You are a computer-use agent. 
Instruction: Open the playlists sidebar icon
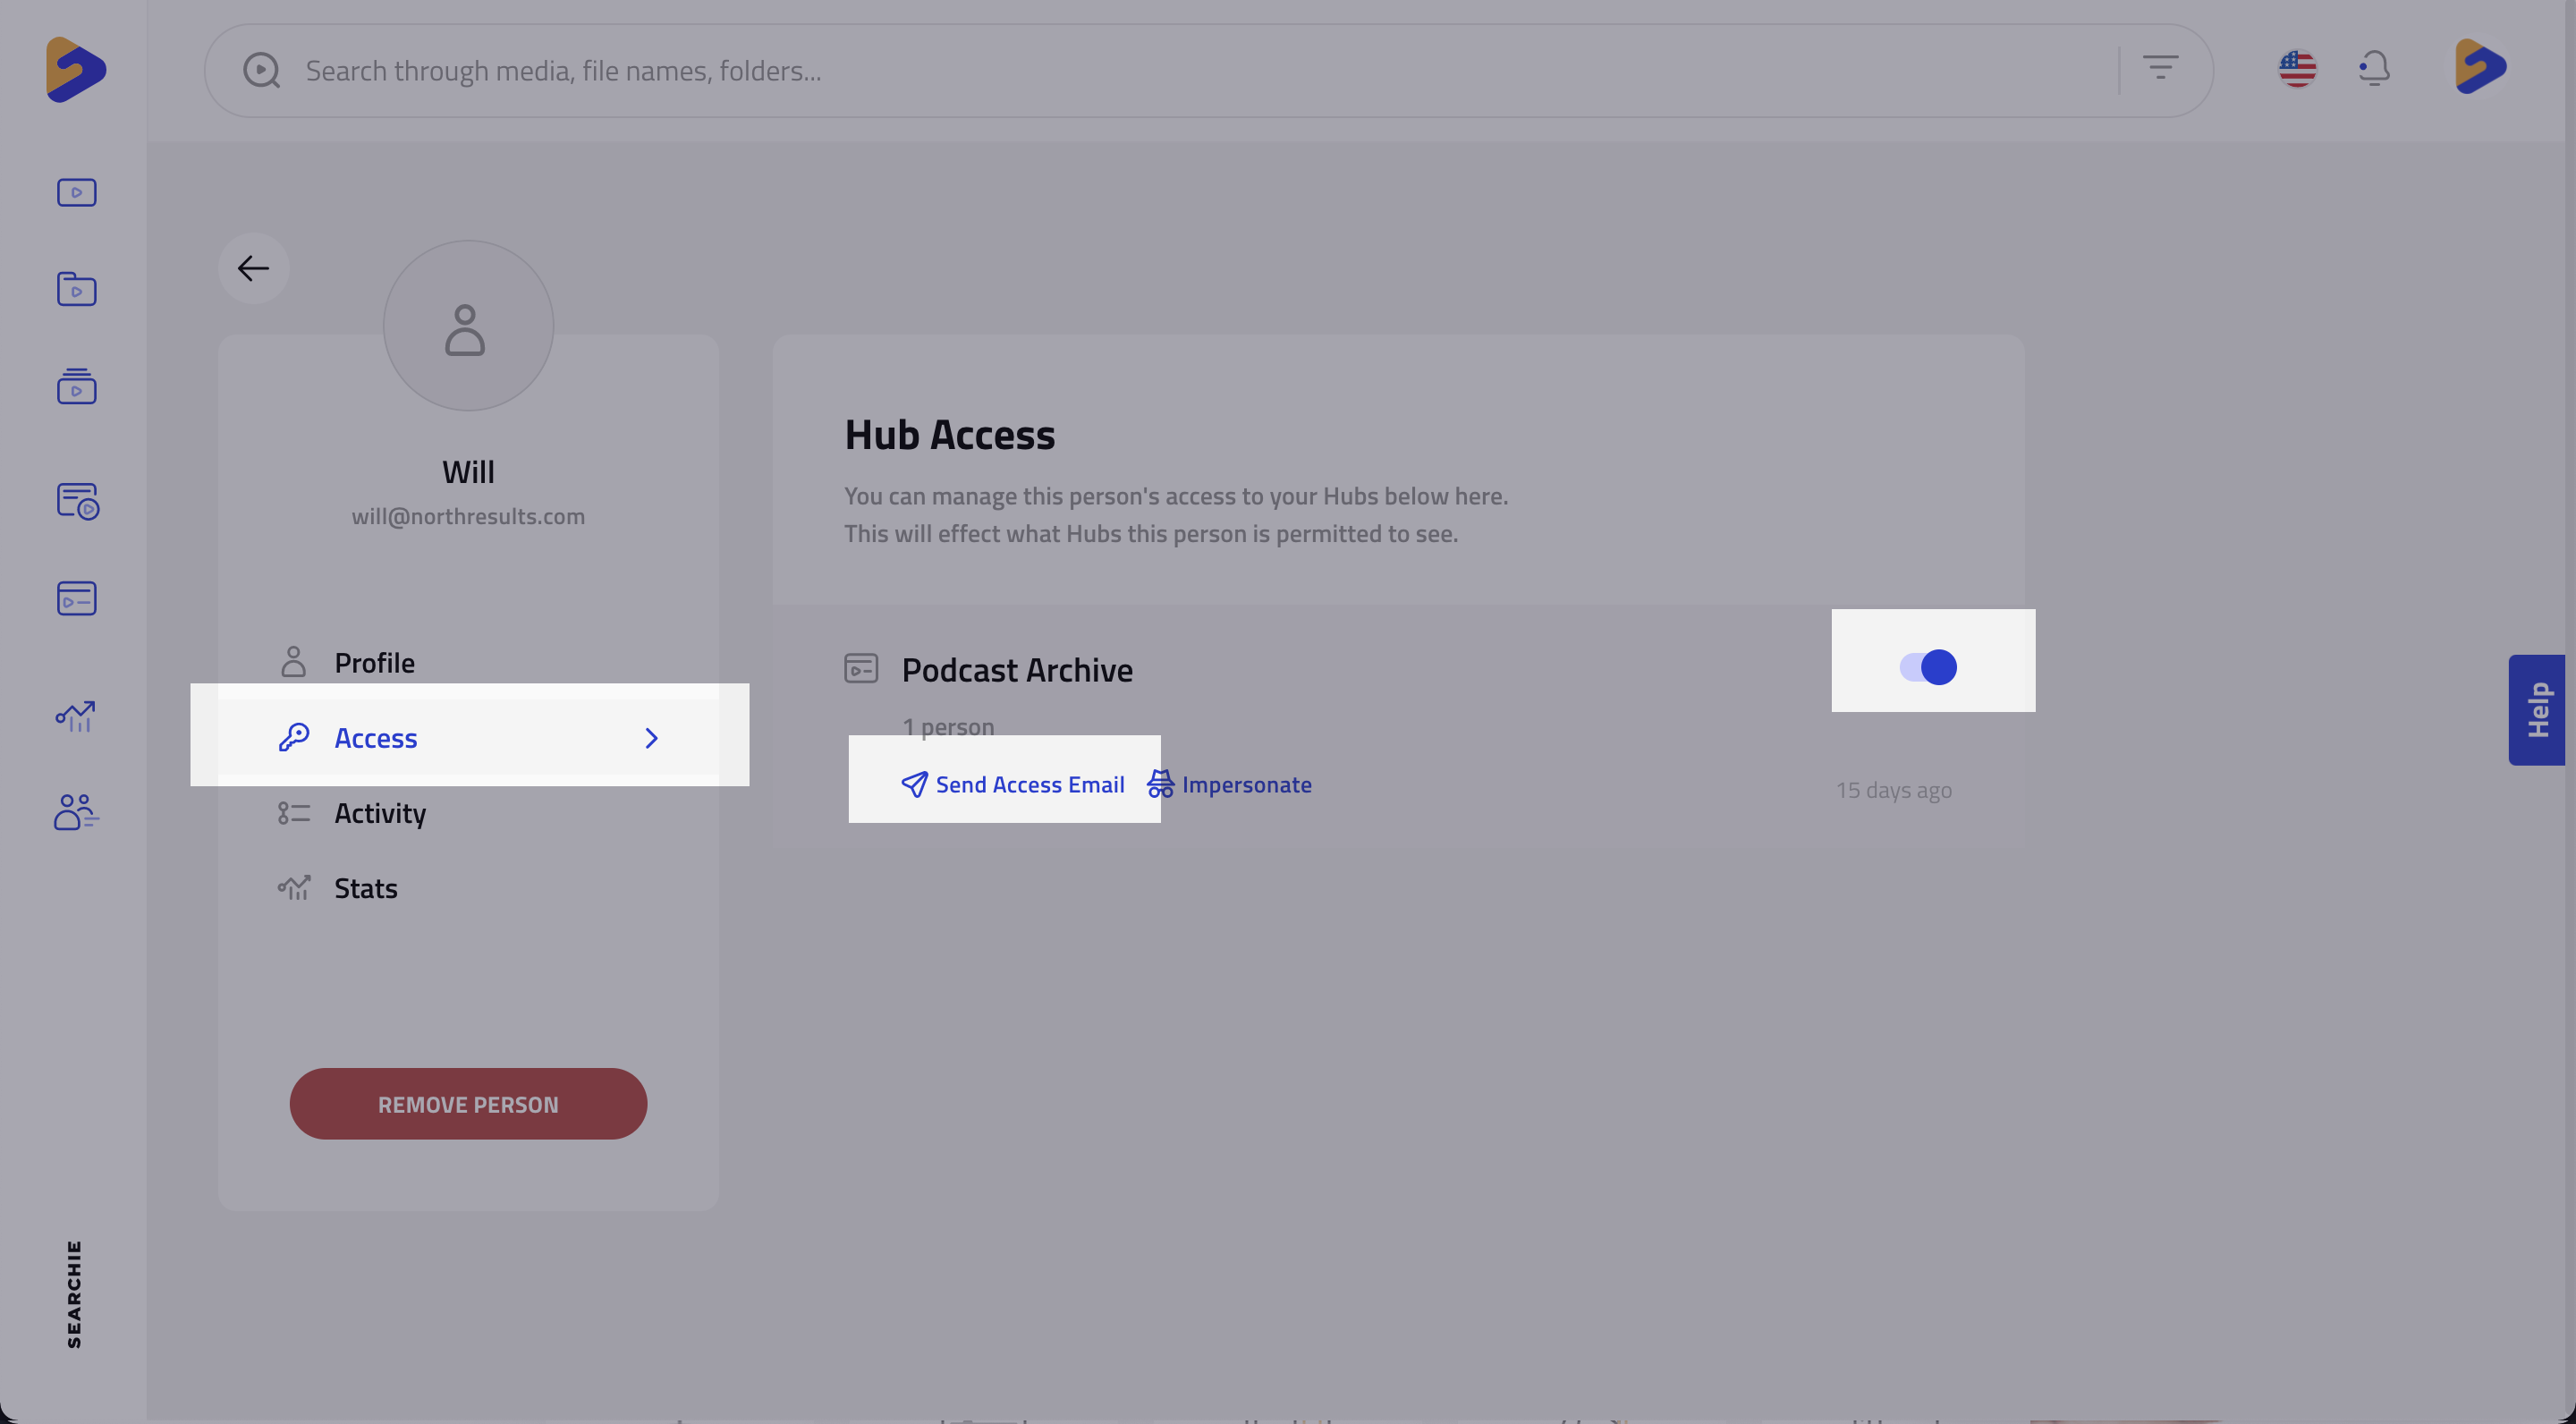76,386
